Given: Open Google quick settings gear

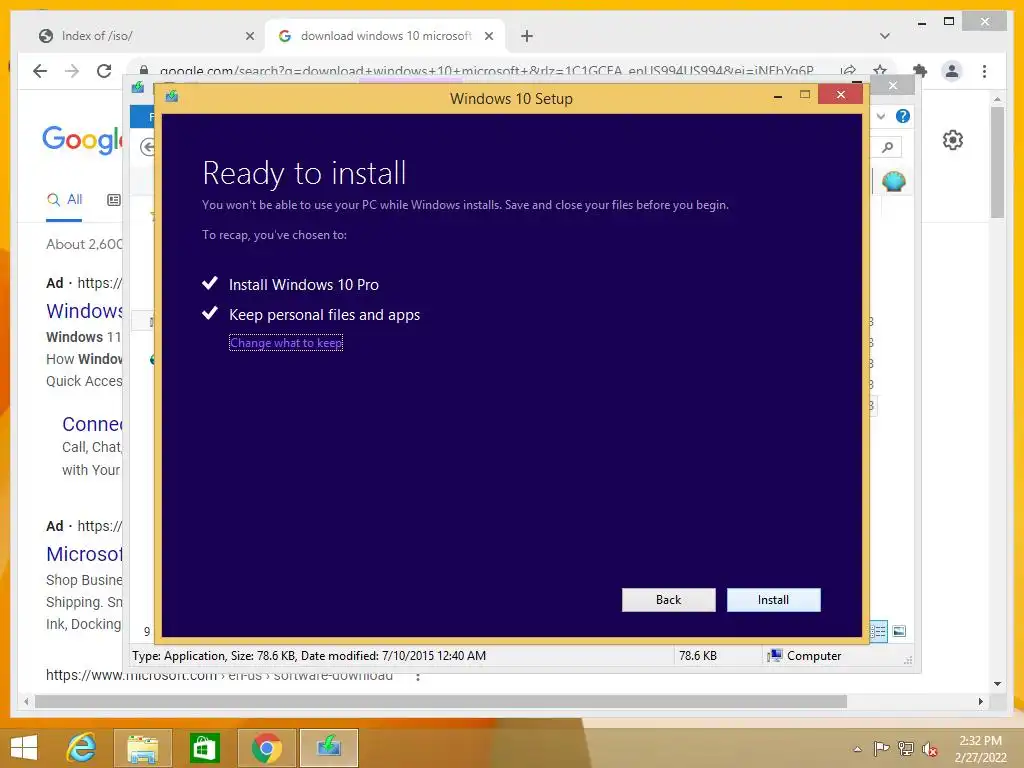Looking at the screenshot, I should tap(952, 140).
